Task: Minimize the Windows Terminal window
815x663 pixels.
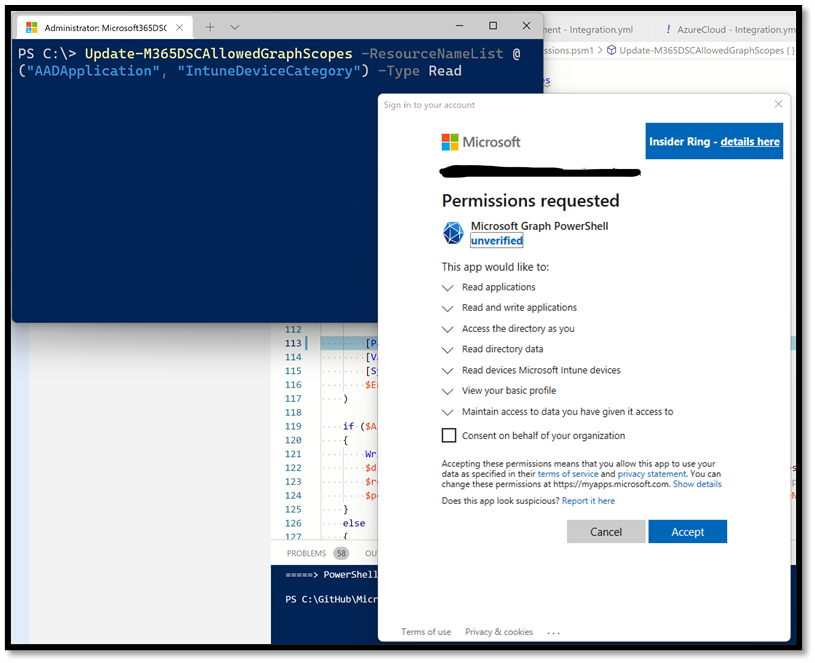Action: (459, 25)
